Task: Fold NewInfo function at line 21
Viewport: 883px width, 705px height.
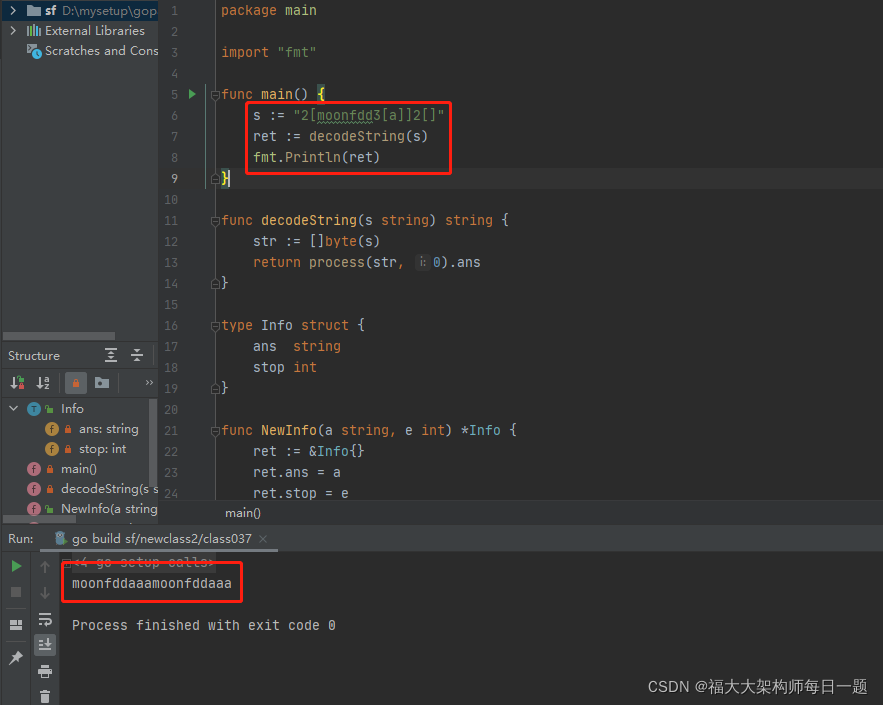Action: point(215,431)
